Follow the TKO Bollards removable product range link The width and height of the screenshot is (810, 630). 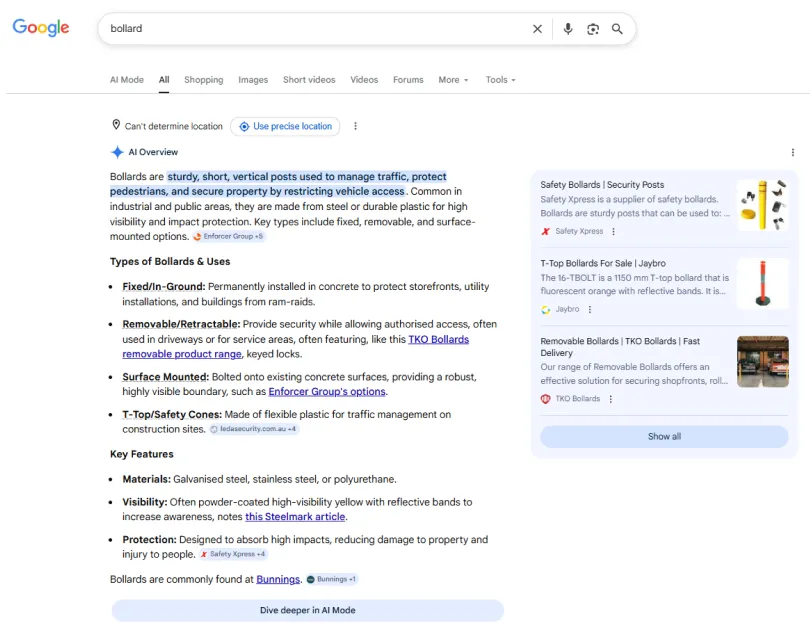[295, 346]
